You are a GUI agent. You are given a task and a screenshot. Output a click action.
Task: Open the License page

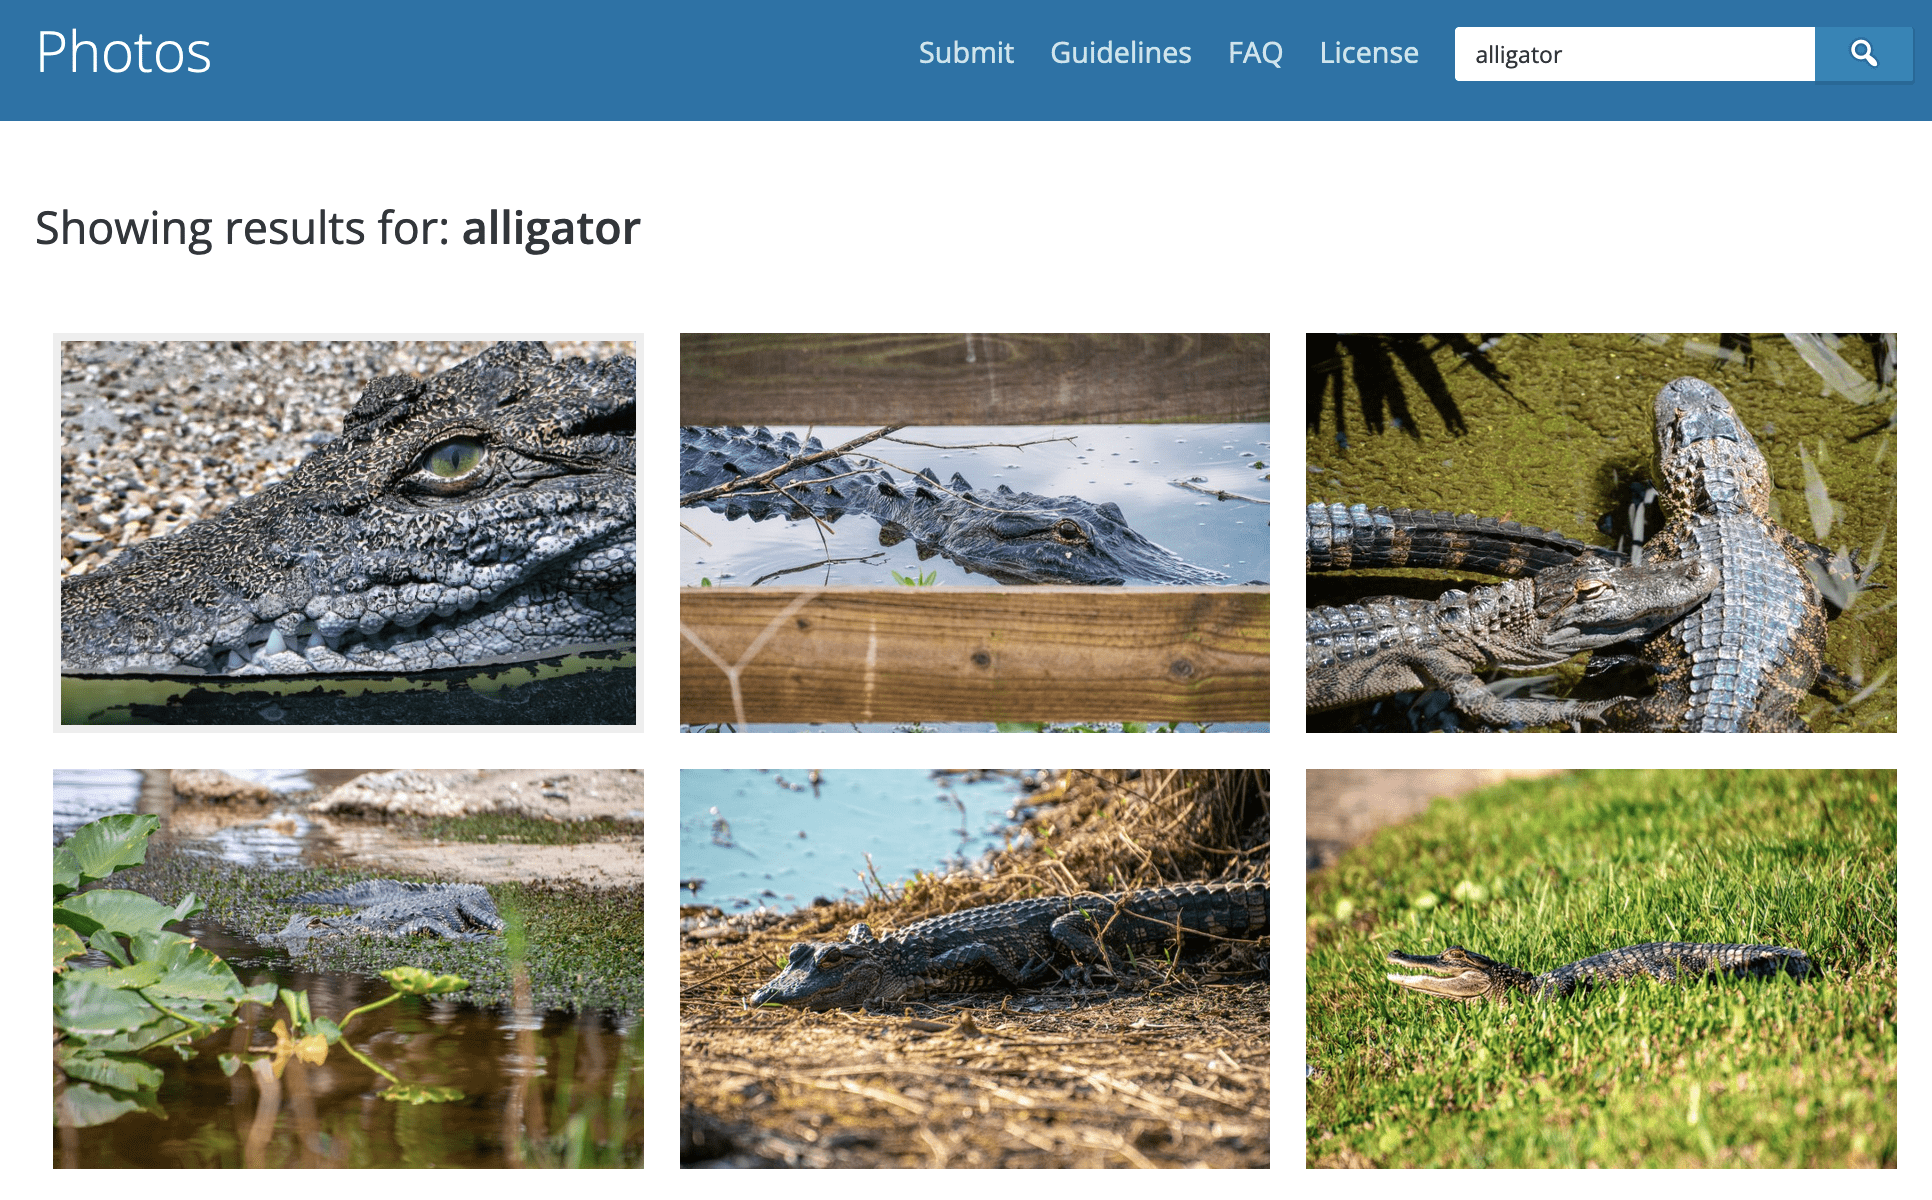click(1369, 53)
